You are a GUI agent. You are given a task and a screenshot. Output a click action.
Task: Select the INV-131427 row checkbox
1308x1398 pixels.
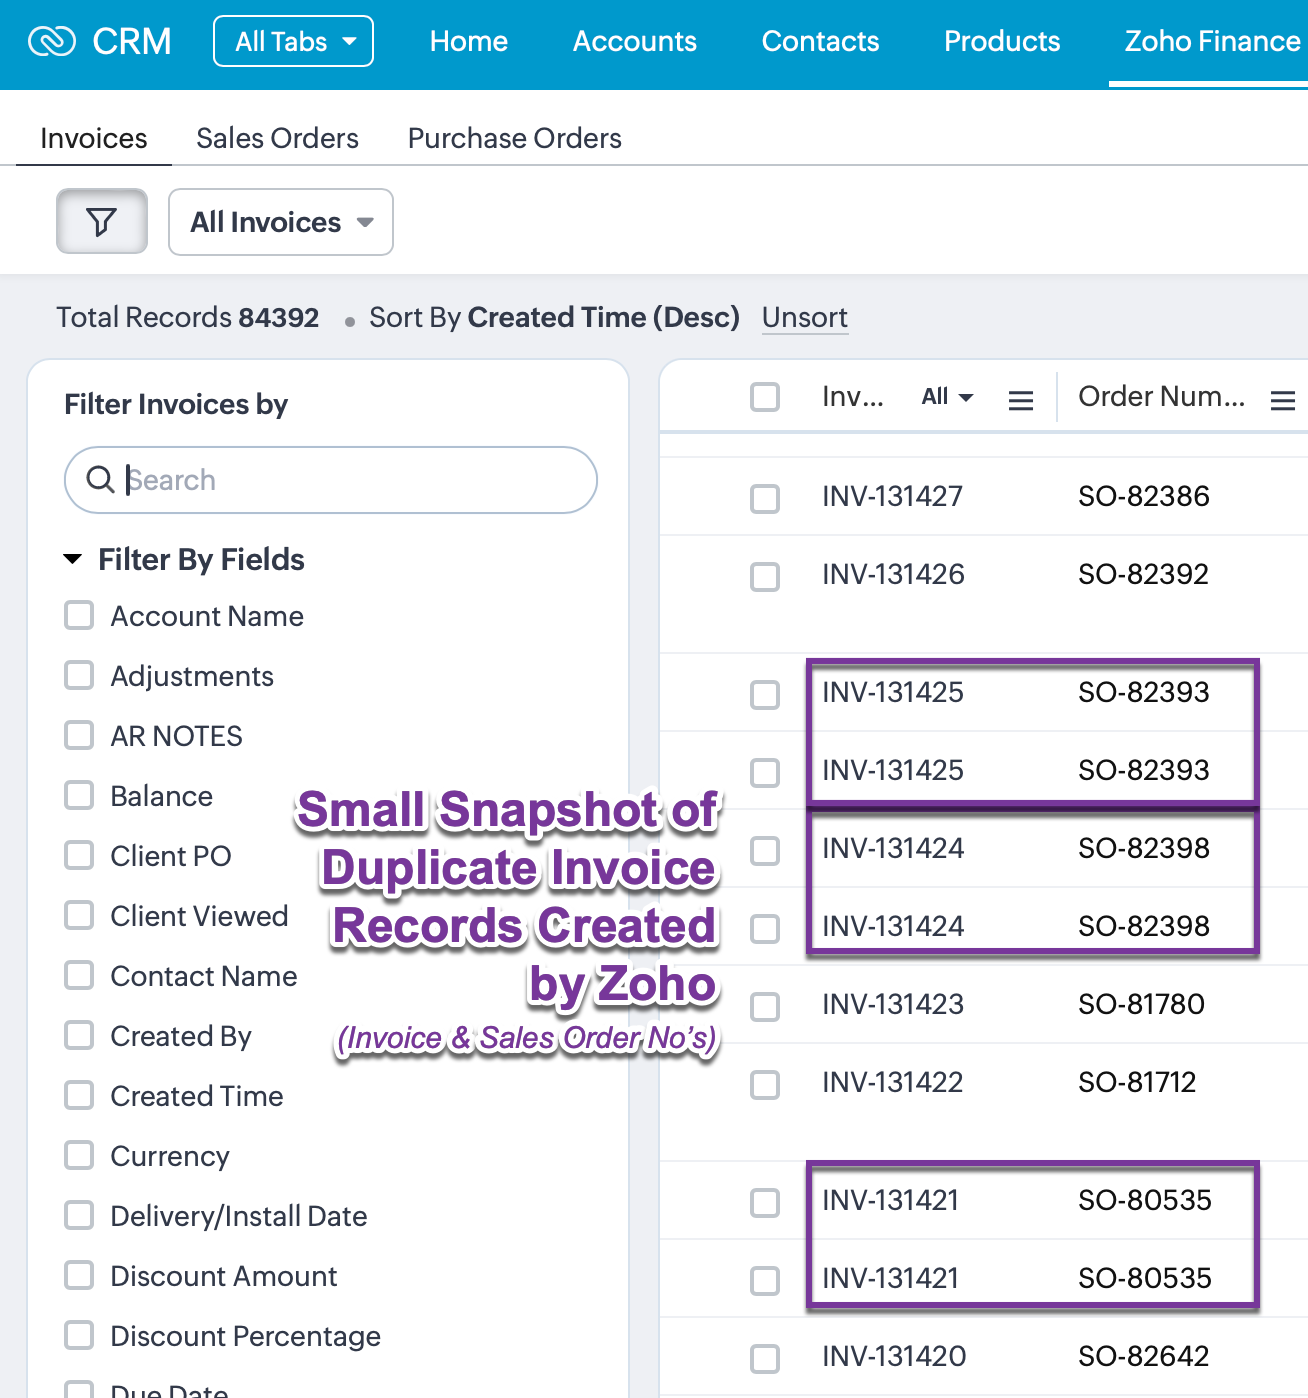[x=765, y=499]
